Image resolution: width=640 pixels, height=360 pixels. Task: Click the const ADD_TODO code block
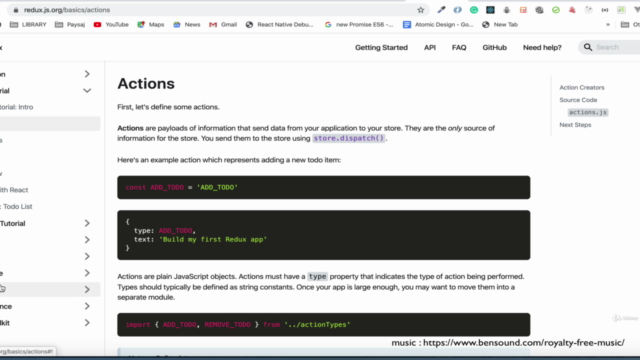tap(324, 187)
